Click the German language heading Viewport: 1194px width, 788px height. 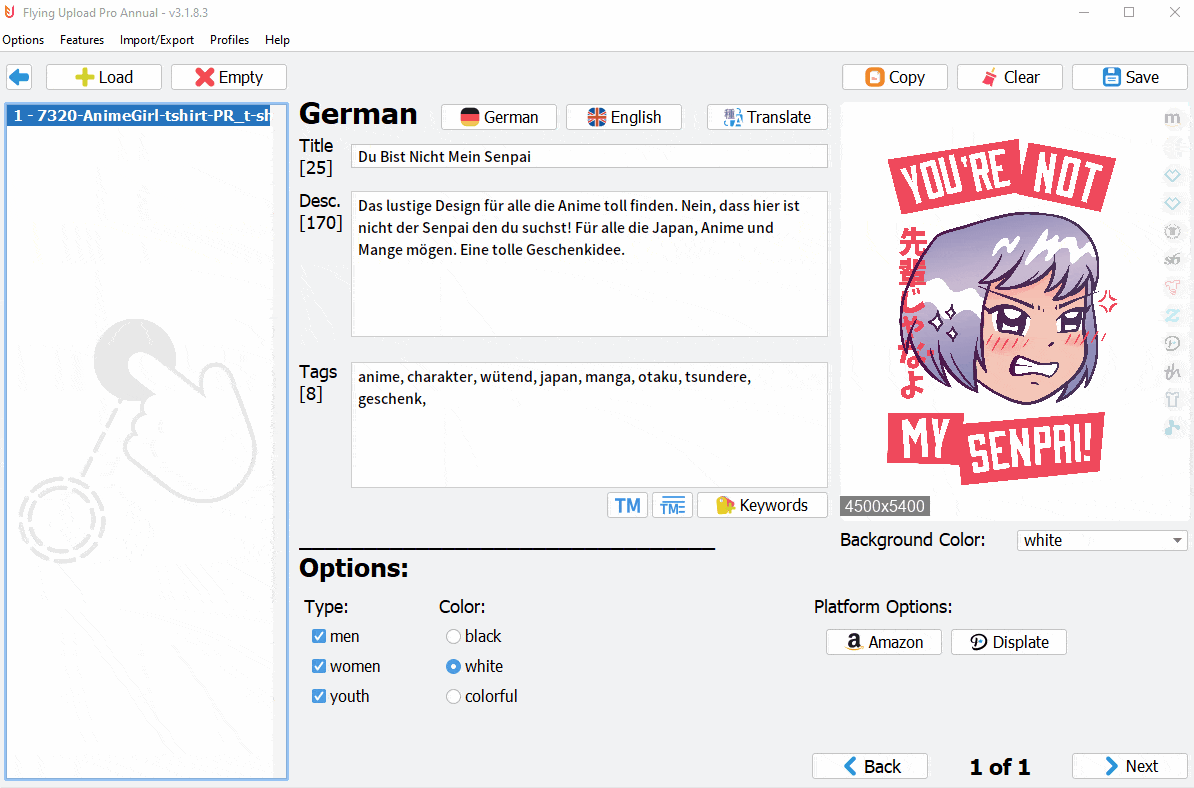pyautogui.click(x=358, y=114)
